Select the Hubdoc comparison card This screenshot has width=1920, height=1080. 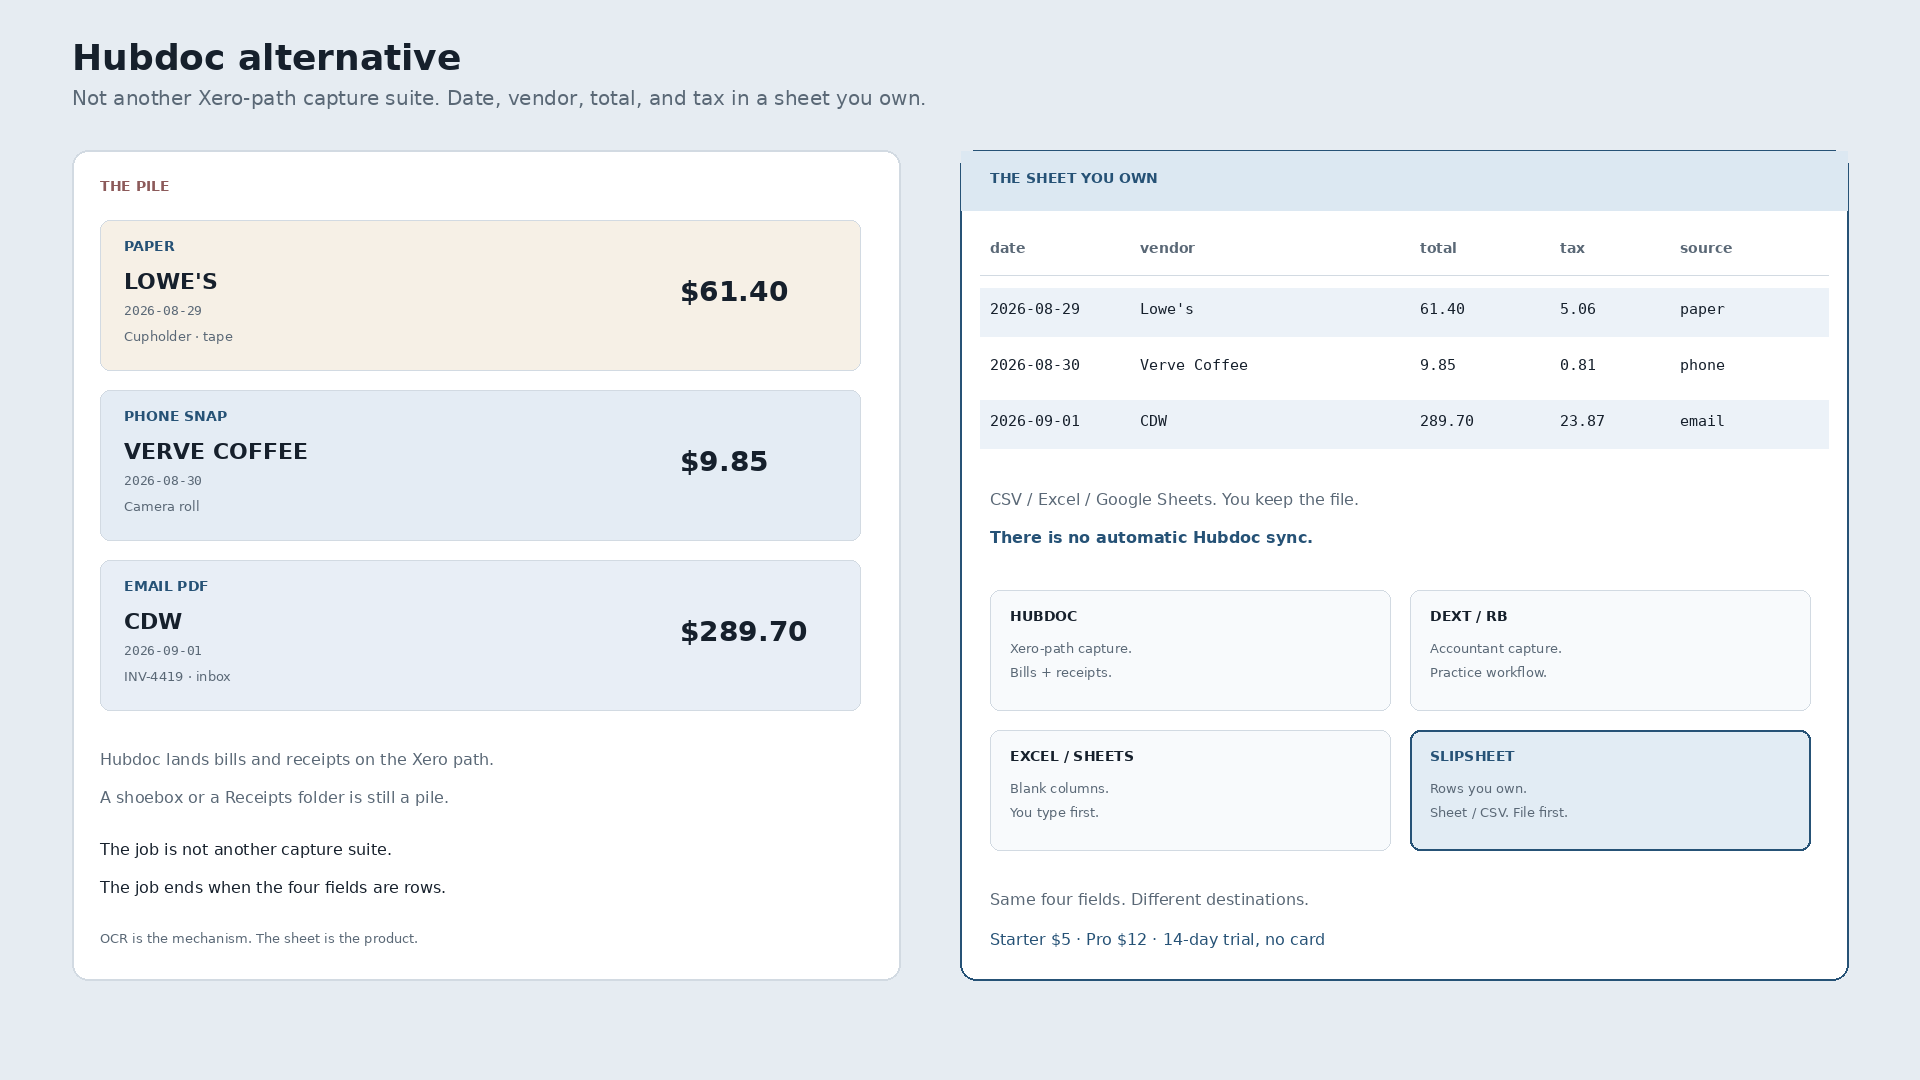pyautogui.click(x=1190, y=650)
